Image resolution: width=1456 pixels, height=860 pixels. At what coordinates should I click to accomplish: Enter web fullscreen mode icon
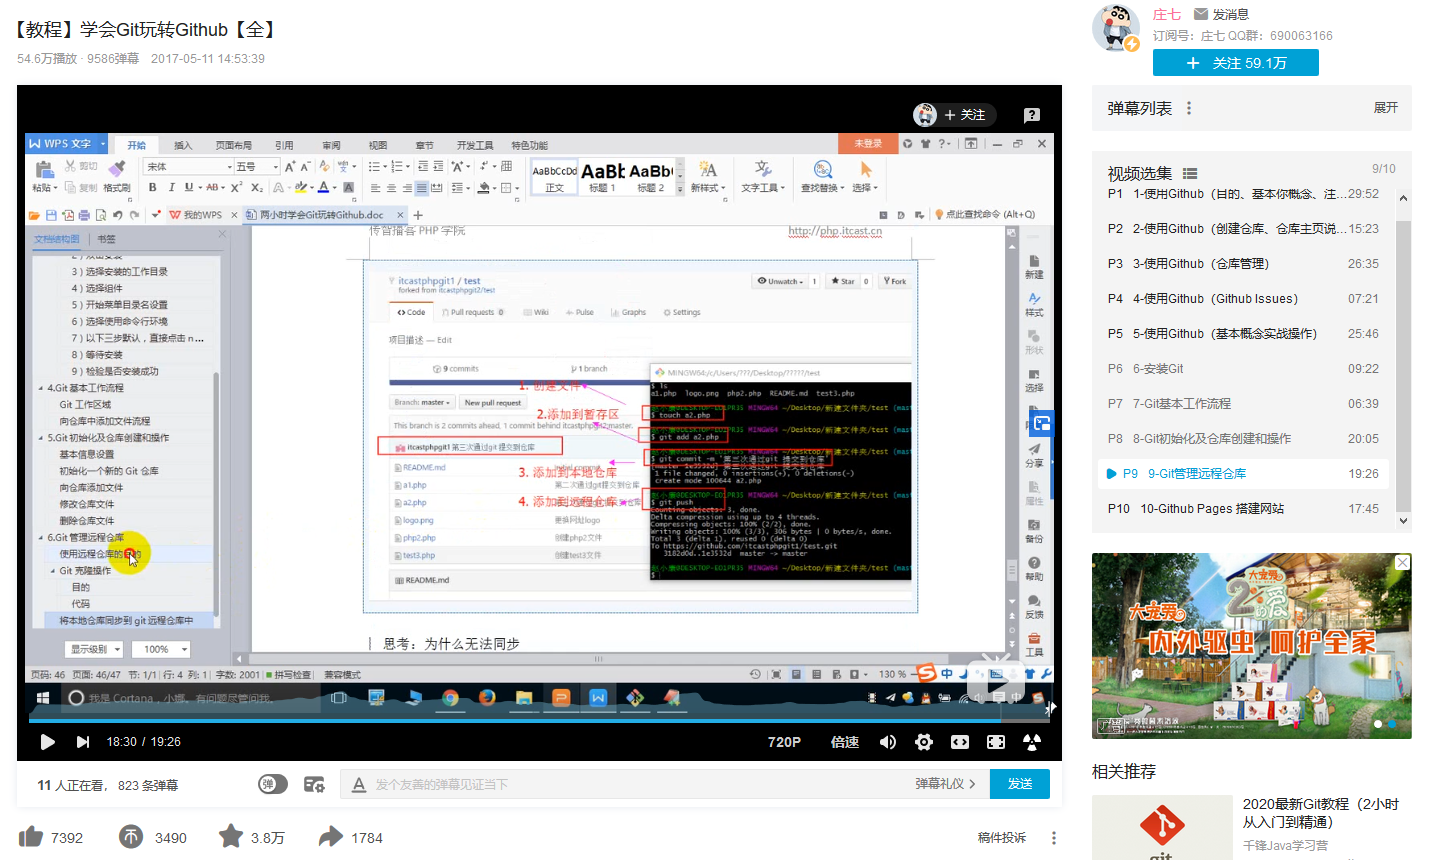click(x=996, y=742)
